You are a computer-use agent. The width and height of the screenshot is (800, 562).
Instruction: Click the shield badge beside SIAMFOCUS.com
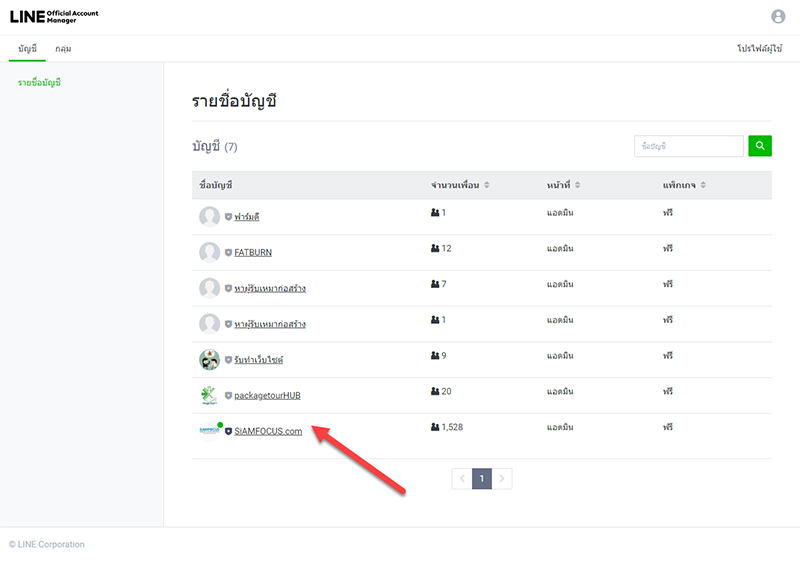click(x=228, y=432)
